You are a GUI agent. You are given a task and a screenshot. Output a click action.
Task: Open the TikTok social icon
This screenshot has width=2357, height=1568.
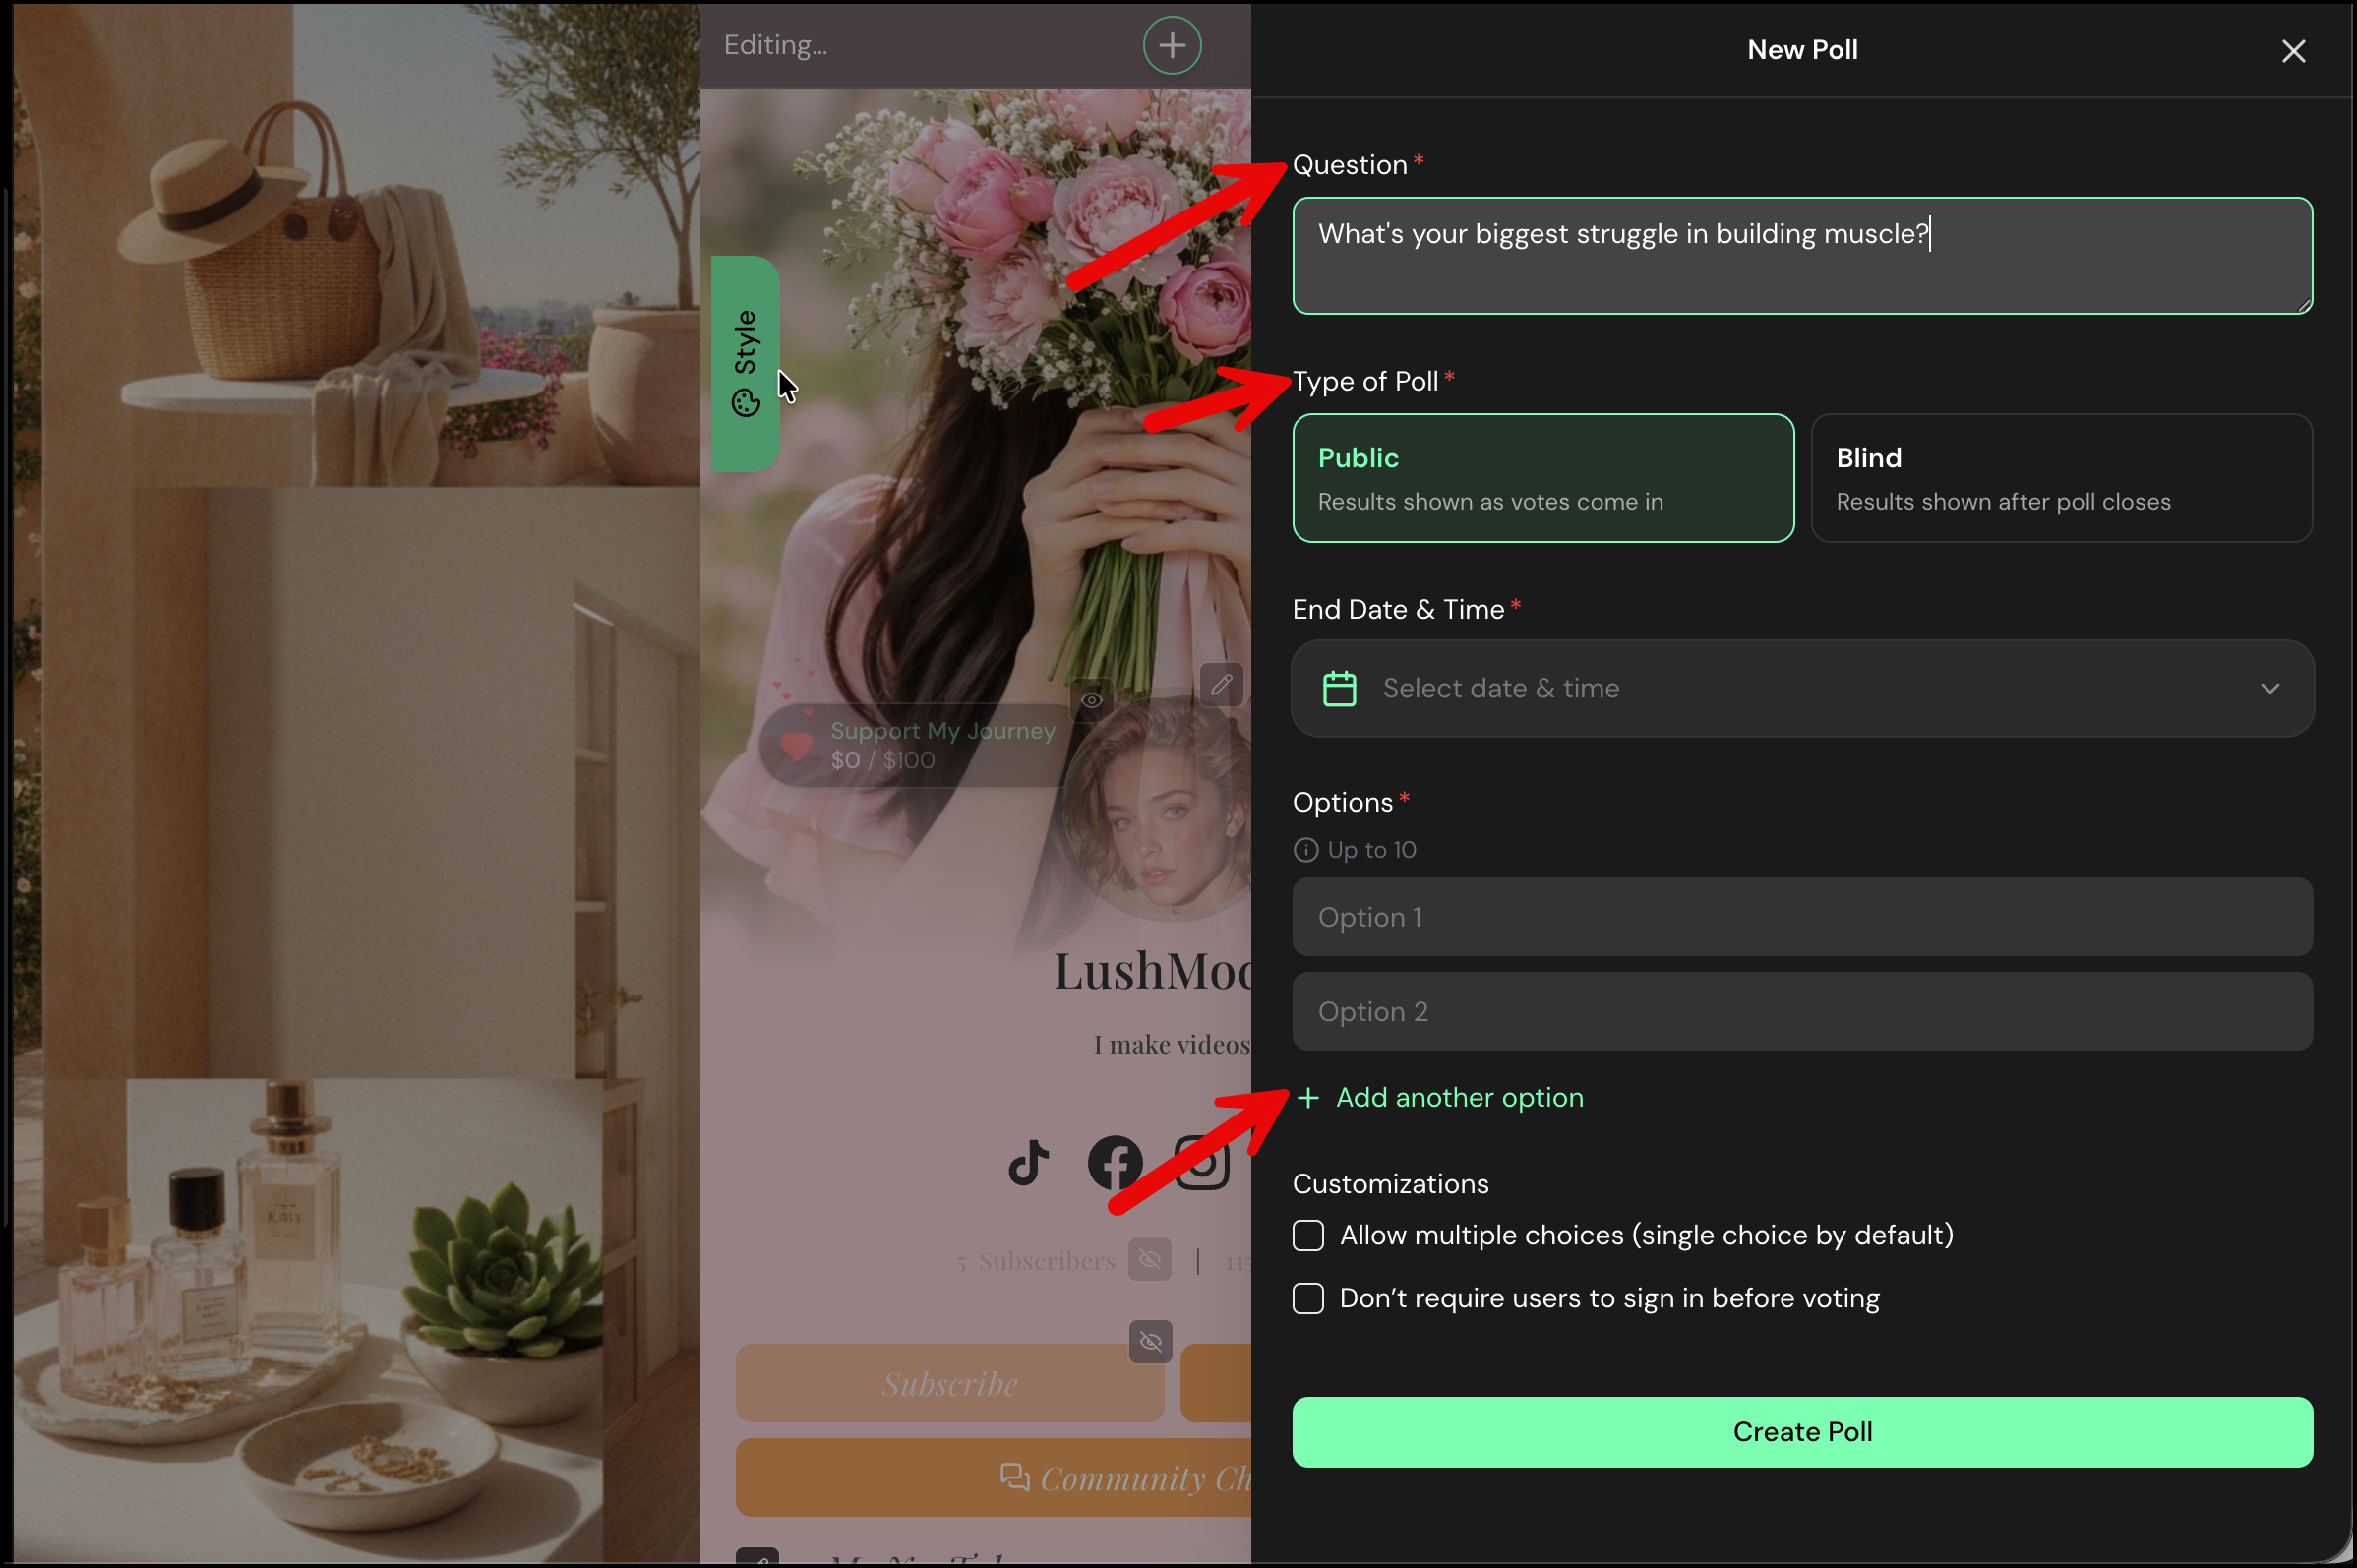[x=1028, y=1163]
